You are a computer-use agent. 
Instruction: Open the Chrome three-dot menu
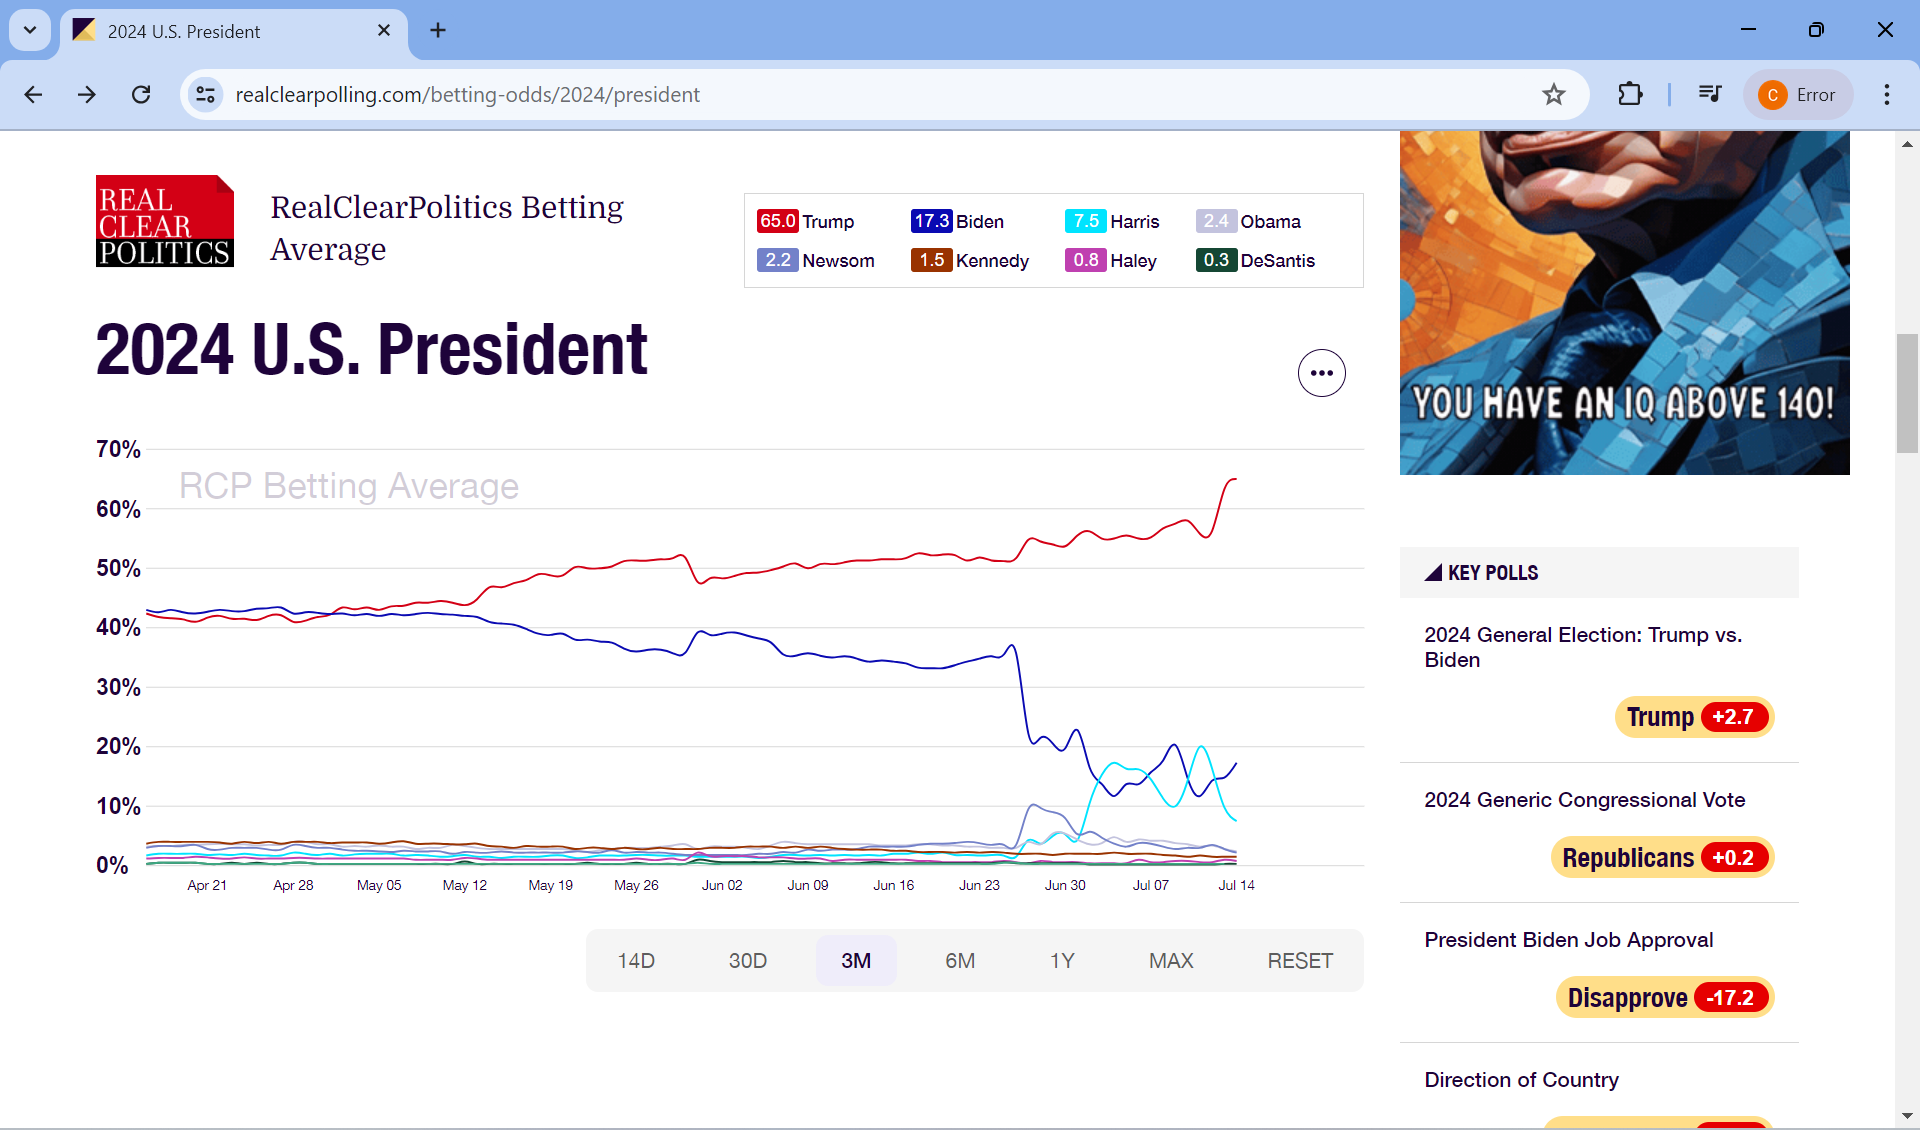coord(1886,95)
